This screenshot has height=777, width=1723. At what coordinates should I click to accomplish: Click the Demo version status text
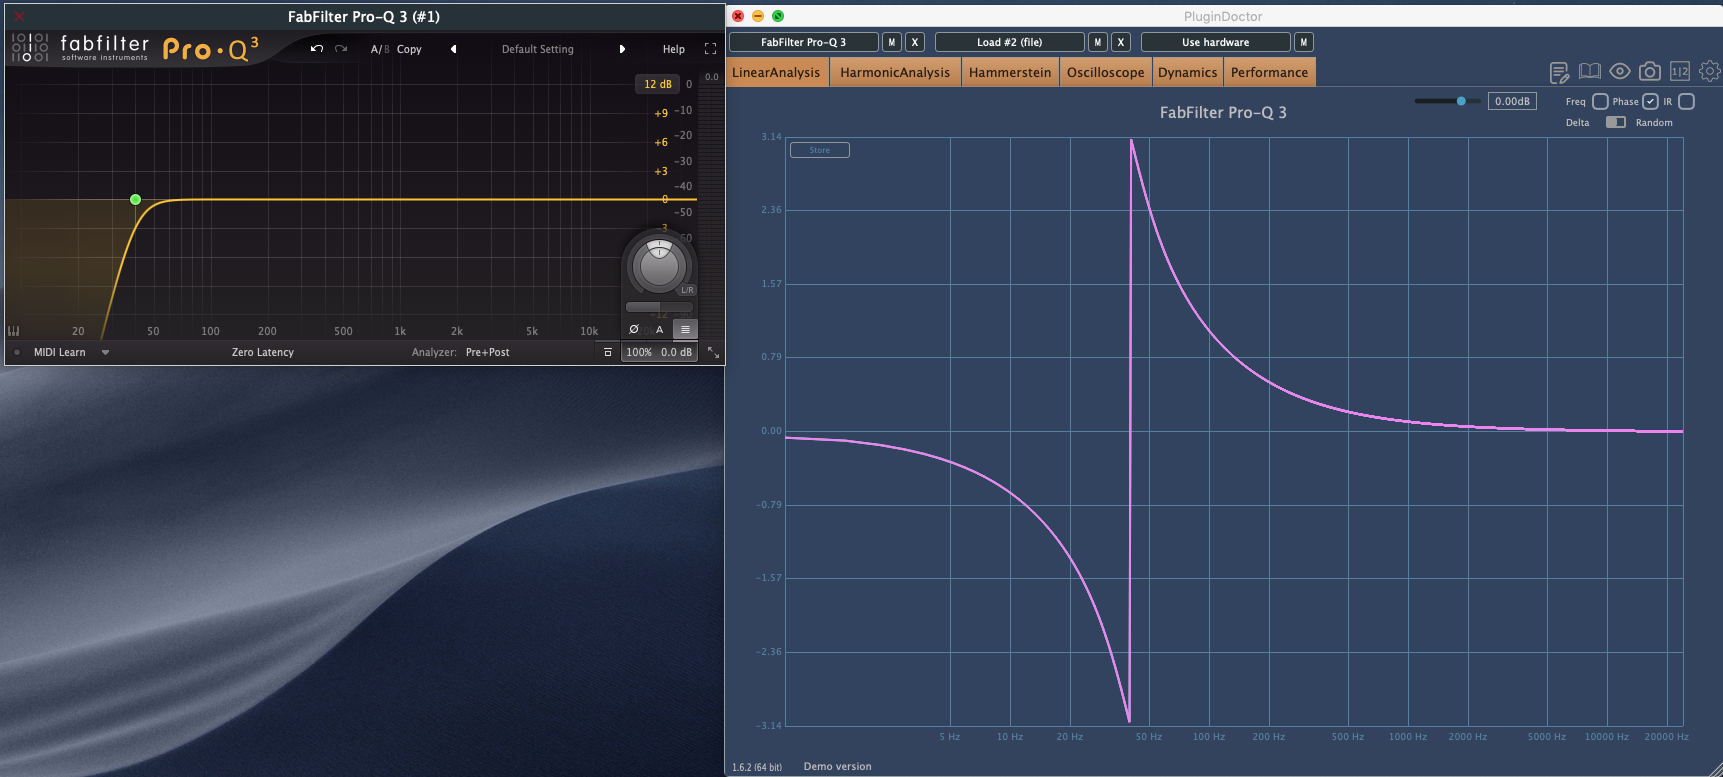click(838, 767)
